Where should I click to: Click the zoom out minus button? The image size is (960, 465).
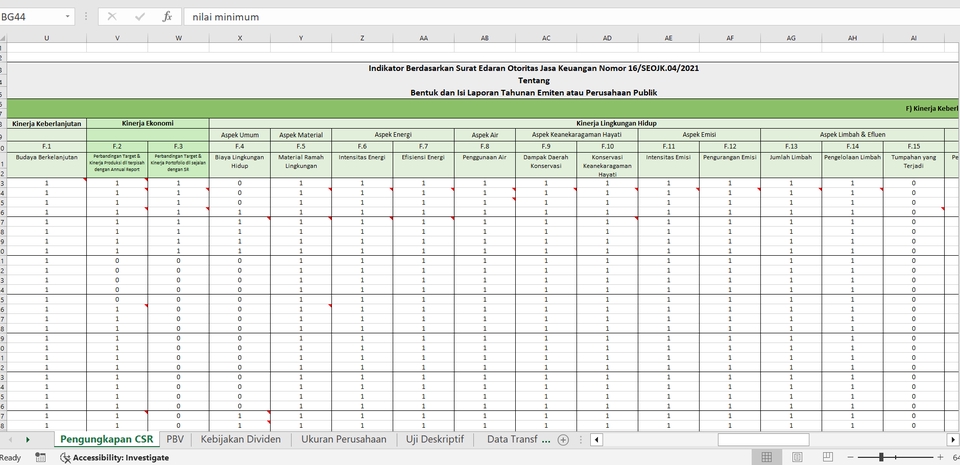tap(850, 457)
